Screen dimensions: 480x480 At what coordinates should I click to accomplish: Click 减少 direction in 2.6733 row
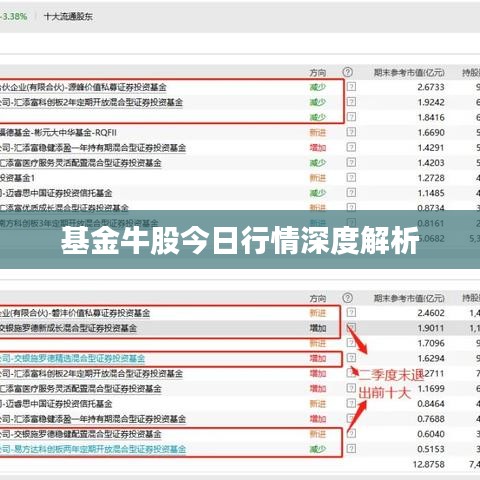318,87
